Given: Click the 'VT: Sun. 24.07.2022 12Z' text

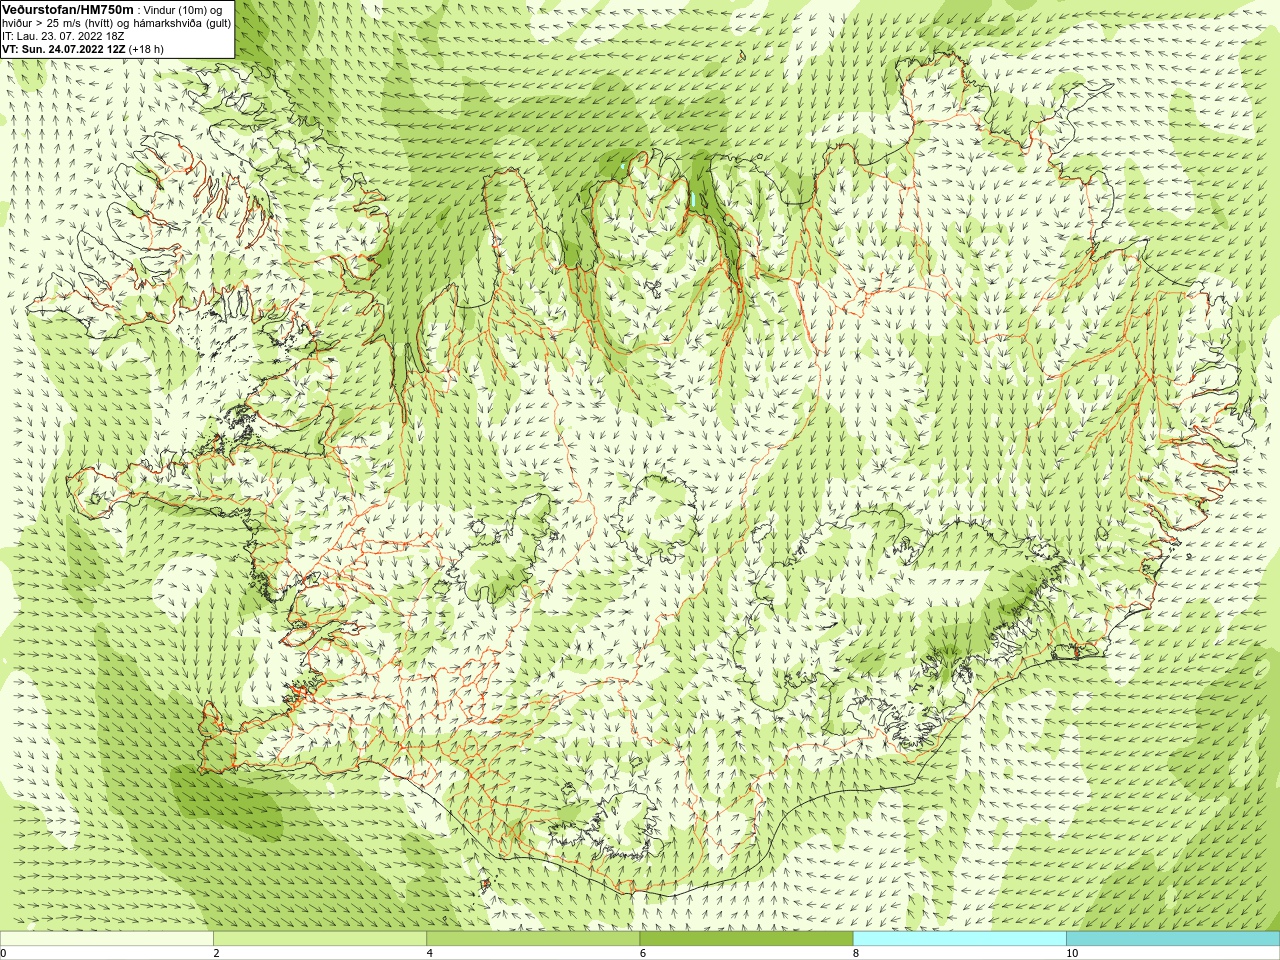Looking at the screenshot, I should click(63, 49).
